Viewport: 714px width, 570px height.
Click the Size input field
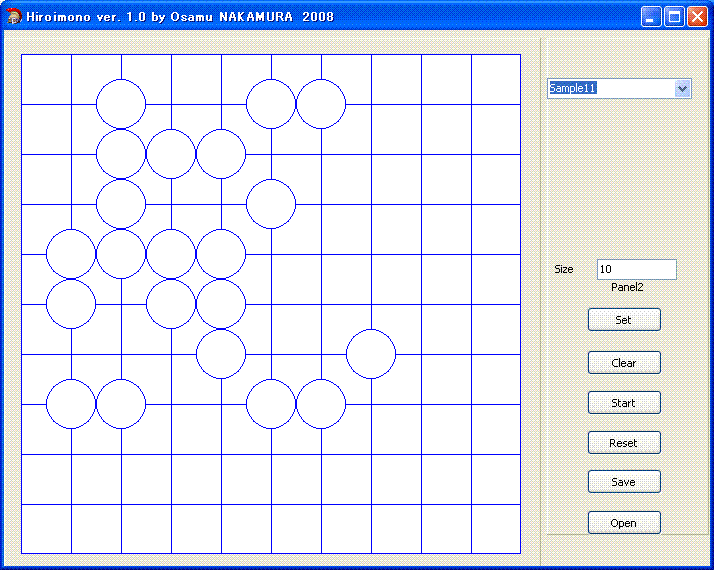(x=637, y=270)
